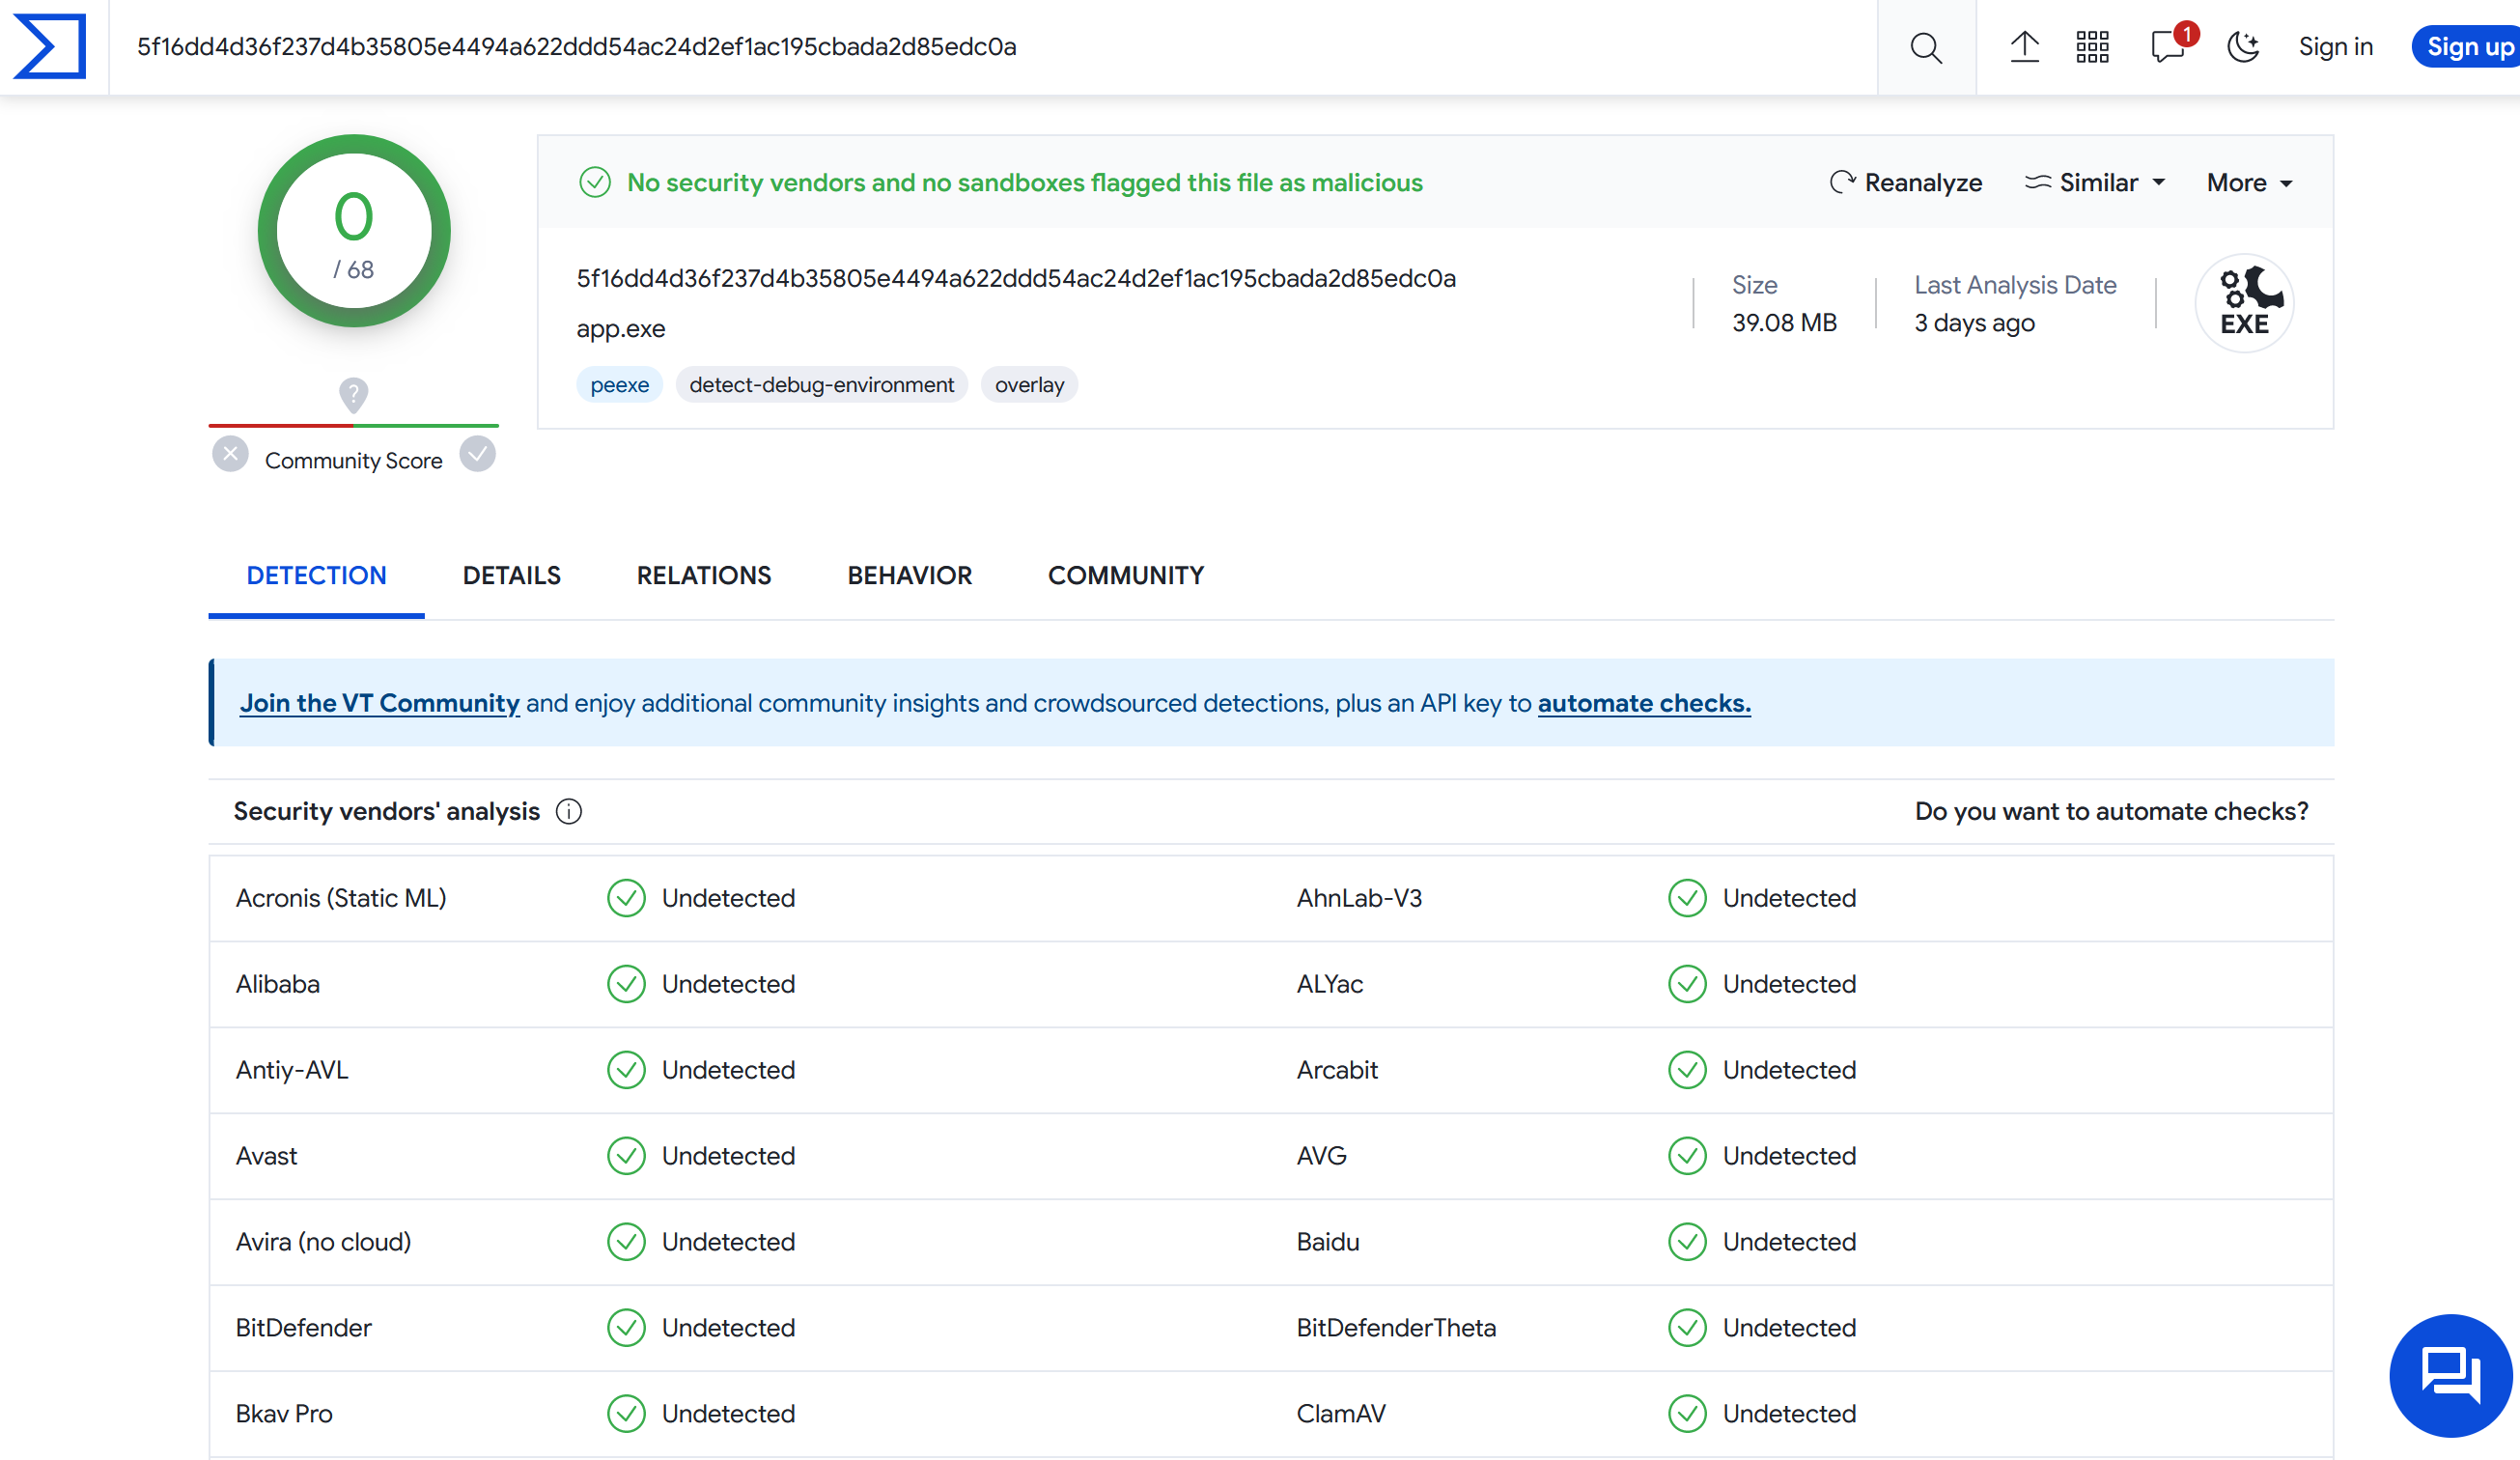
Task: Click the Baidu undetected check icon
Action: click(x=1686, y=1242)
